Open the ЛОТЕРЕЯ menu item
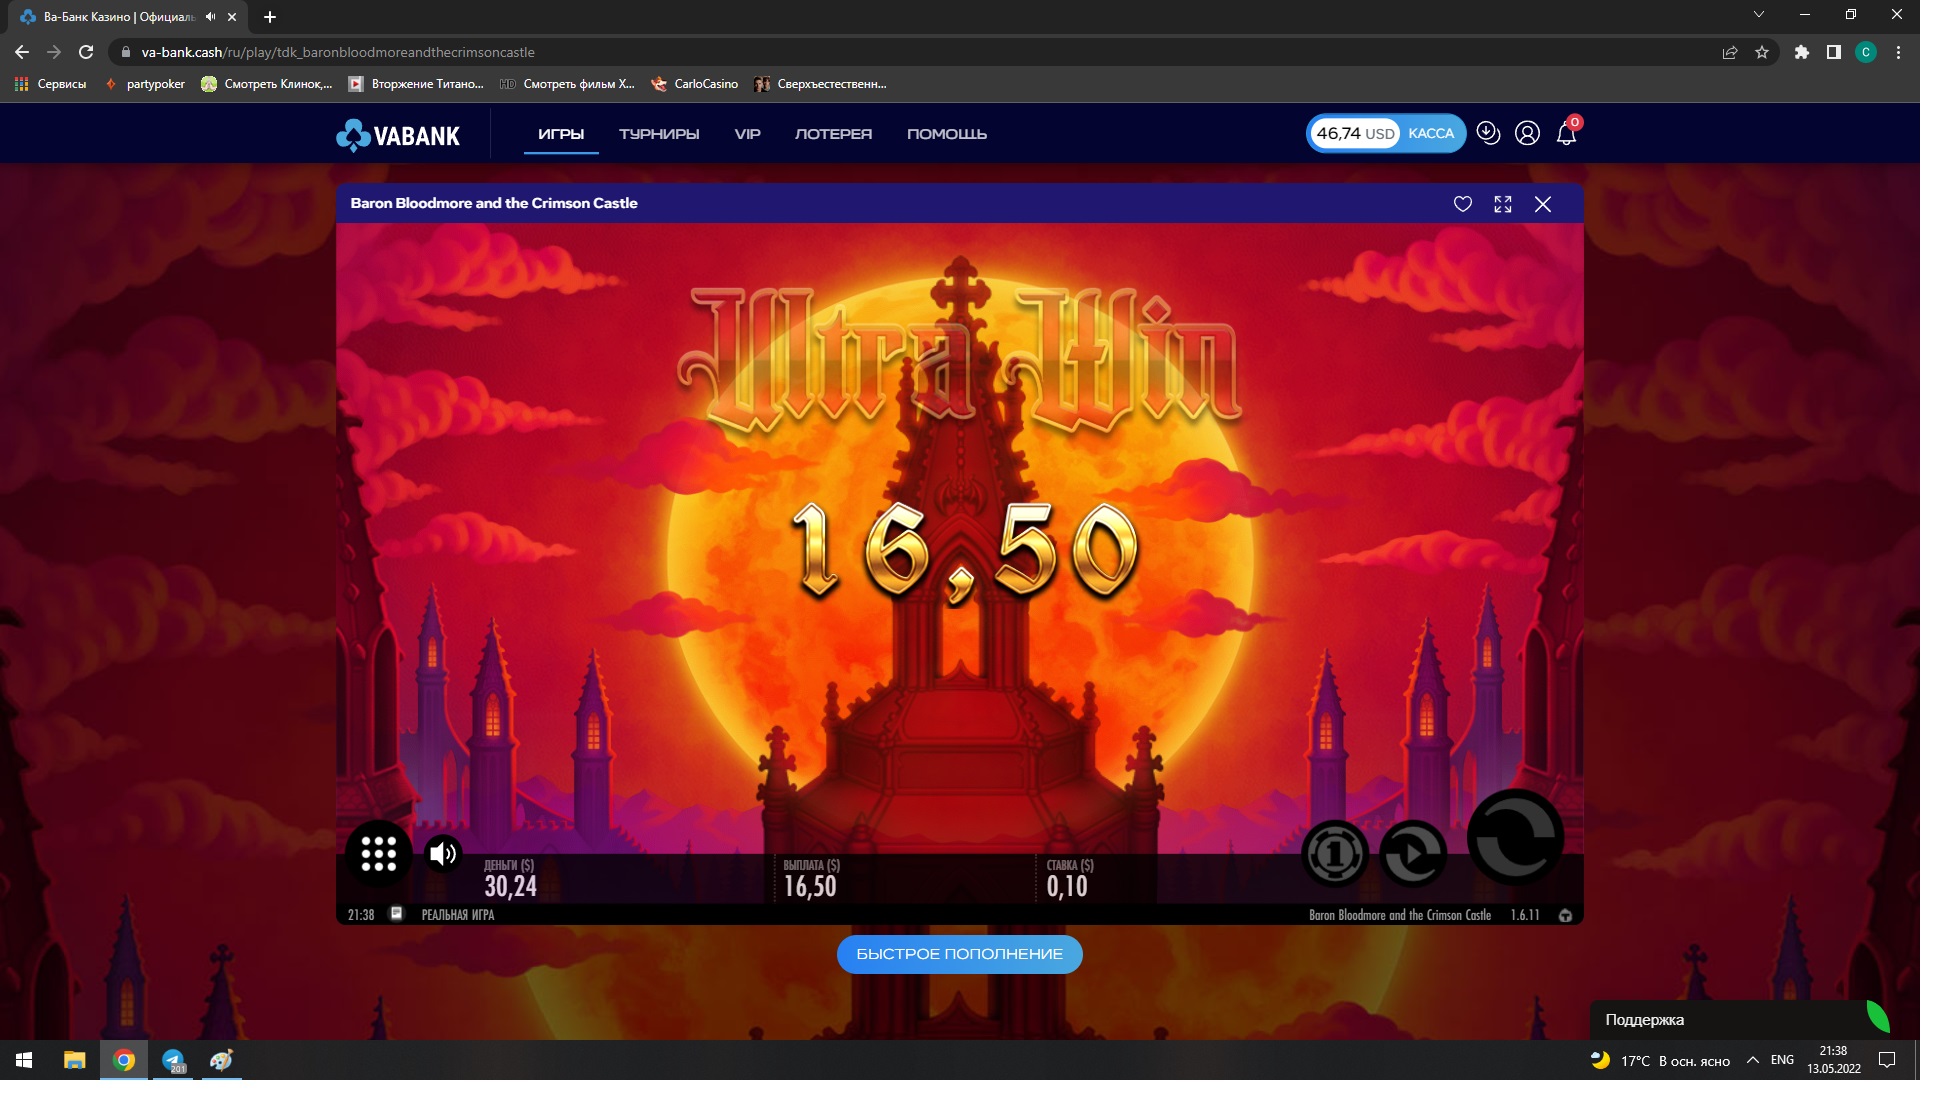The height and width of the screenshot is (1098, 1940). (833, 134)
